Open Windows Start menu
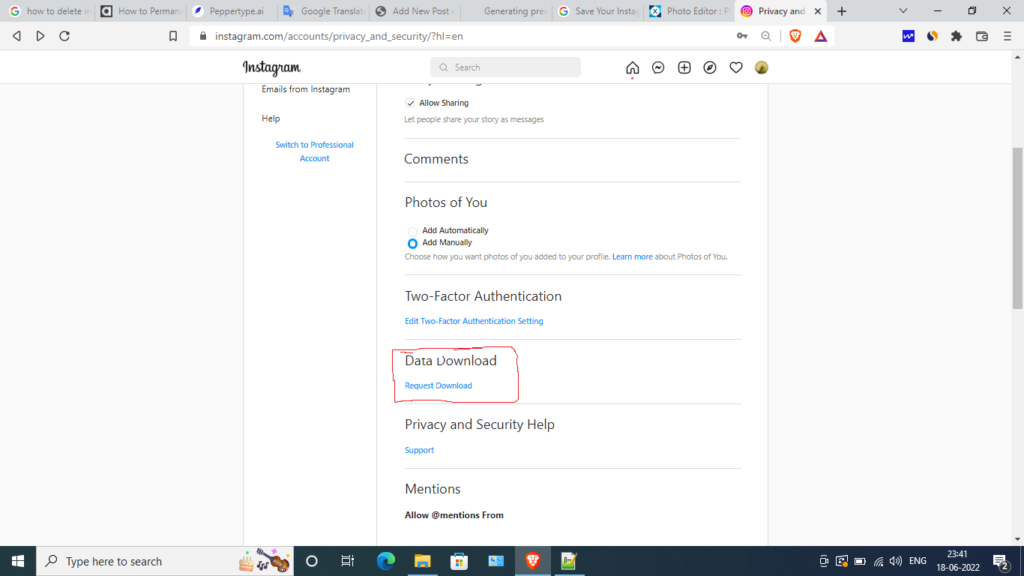This screenshot has width=1024, height=576. pos(18,561)
